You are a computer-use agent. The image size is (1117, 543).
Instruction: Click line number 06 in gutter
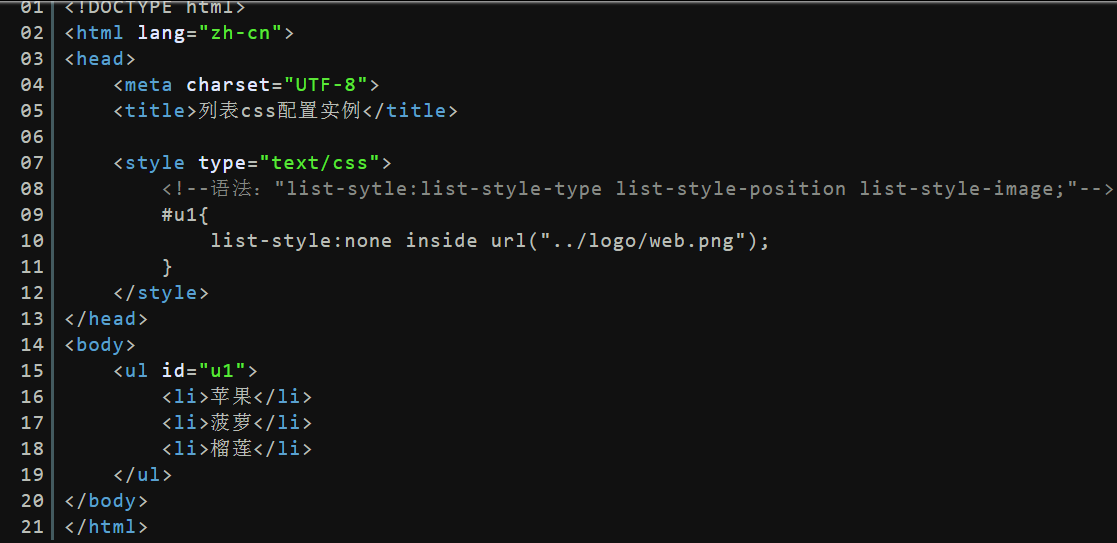coord(32,136)
